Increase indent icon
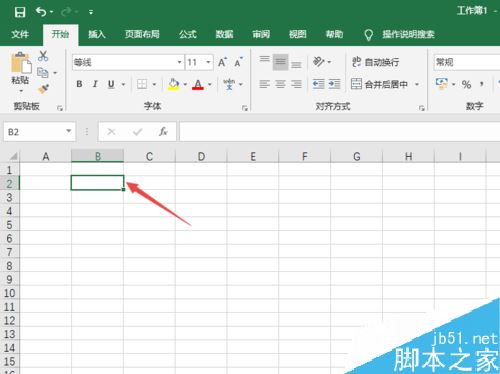Screen dimensions: 500x374 [x=334, y=84]
